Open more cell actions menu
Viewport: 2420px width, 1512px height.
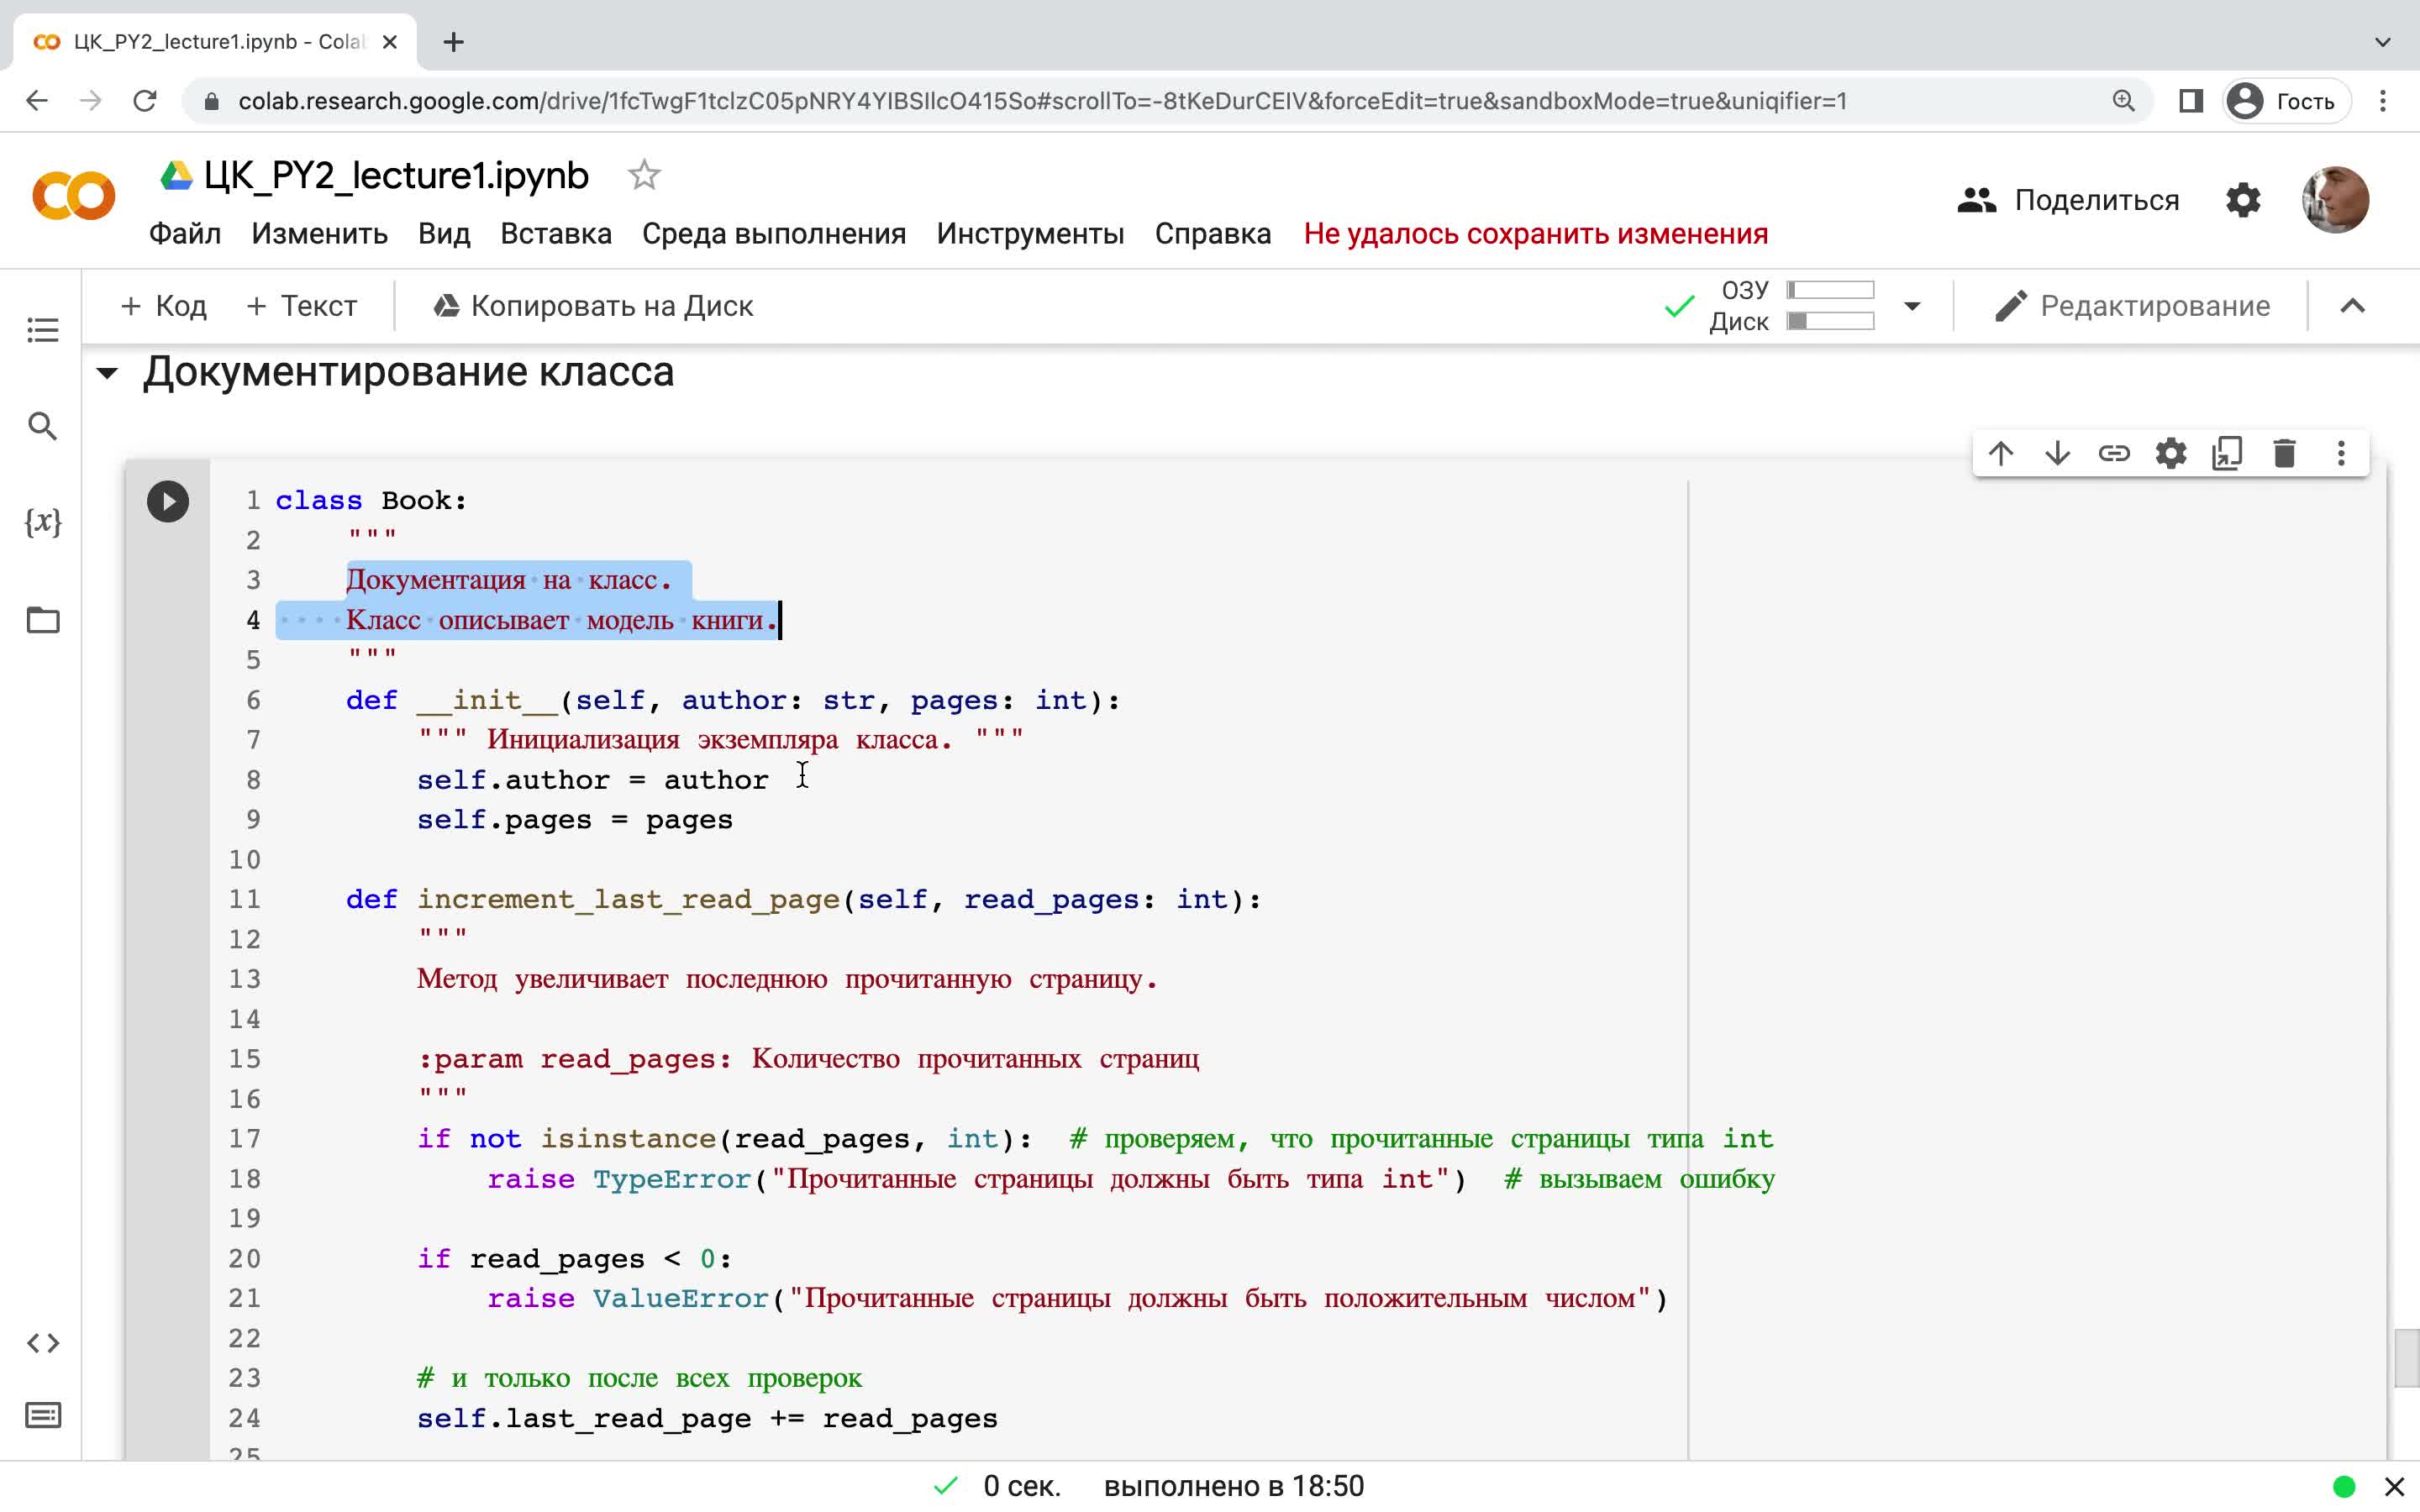(x=2341, y=454)
